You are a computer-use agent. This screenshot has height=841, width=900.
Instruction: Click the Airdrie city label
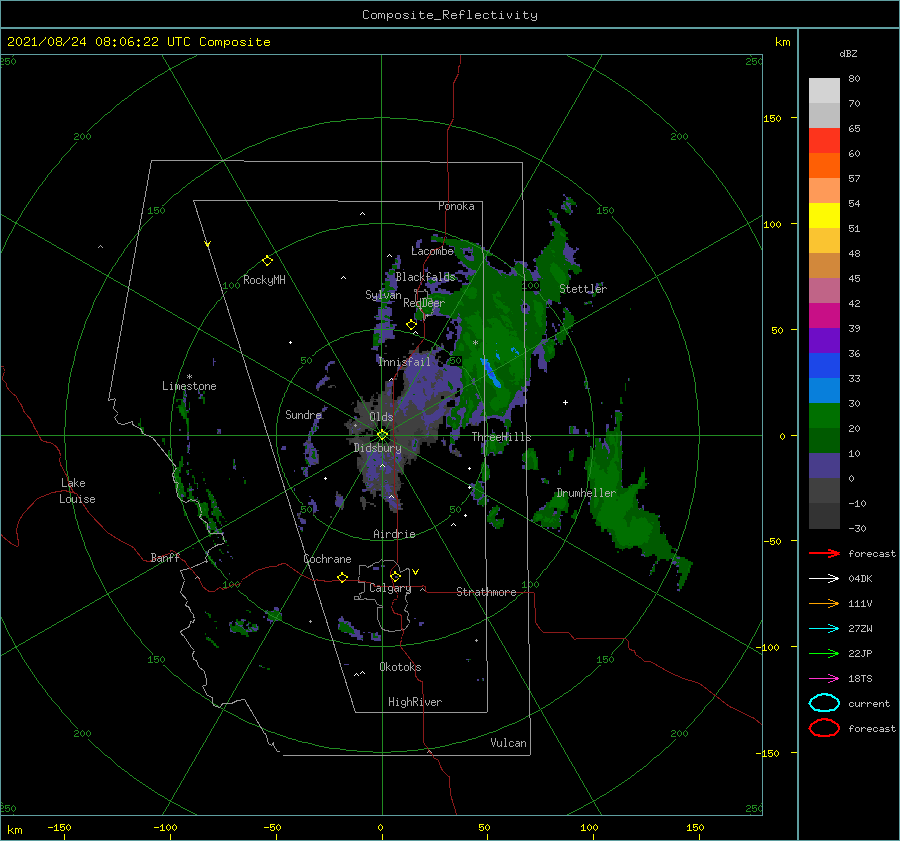tap(394, 534)
